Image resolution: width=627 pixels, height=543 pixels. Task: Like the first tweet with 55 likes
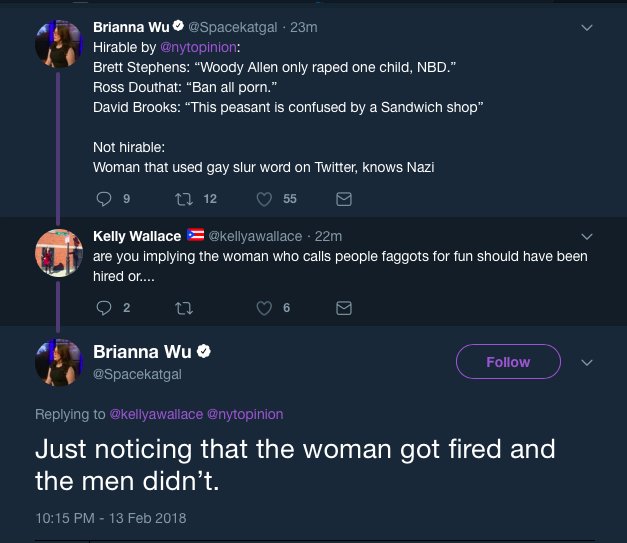[x=264, y=199]
